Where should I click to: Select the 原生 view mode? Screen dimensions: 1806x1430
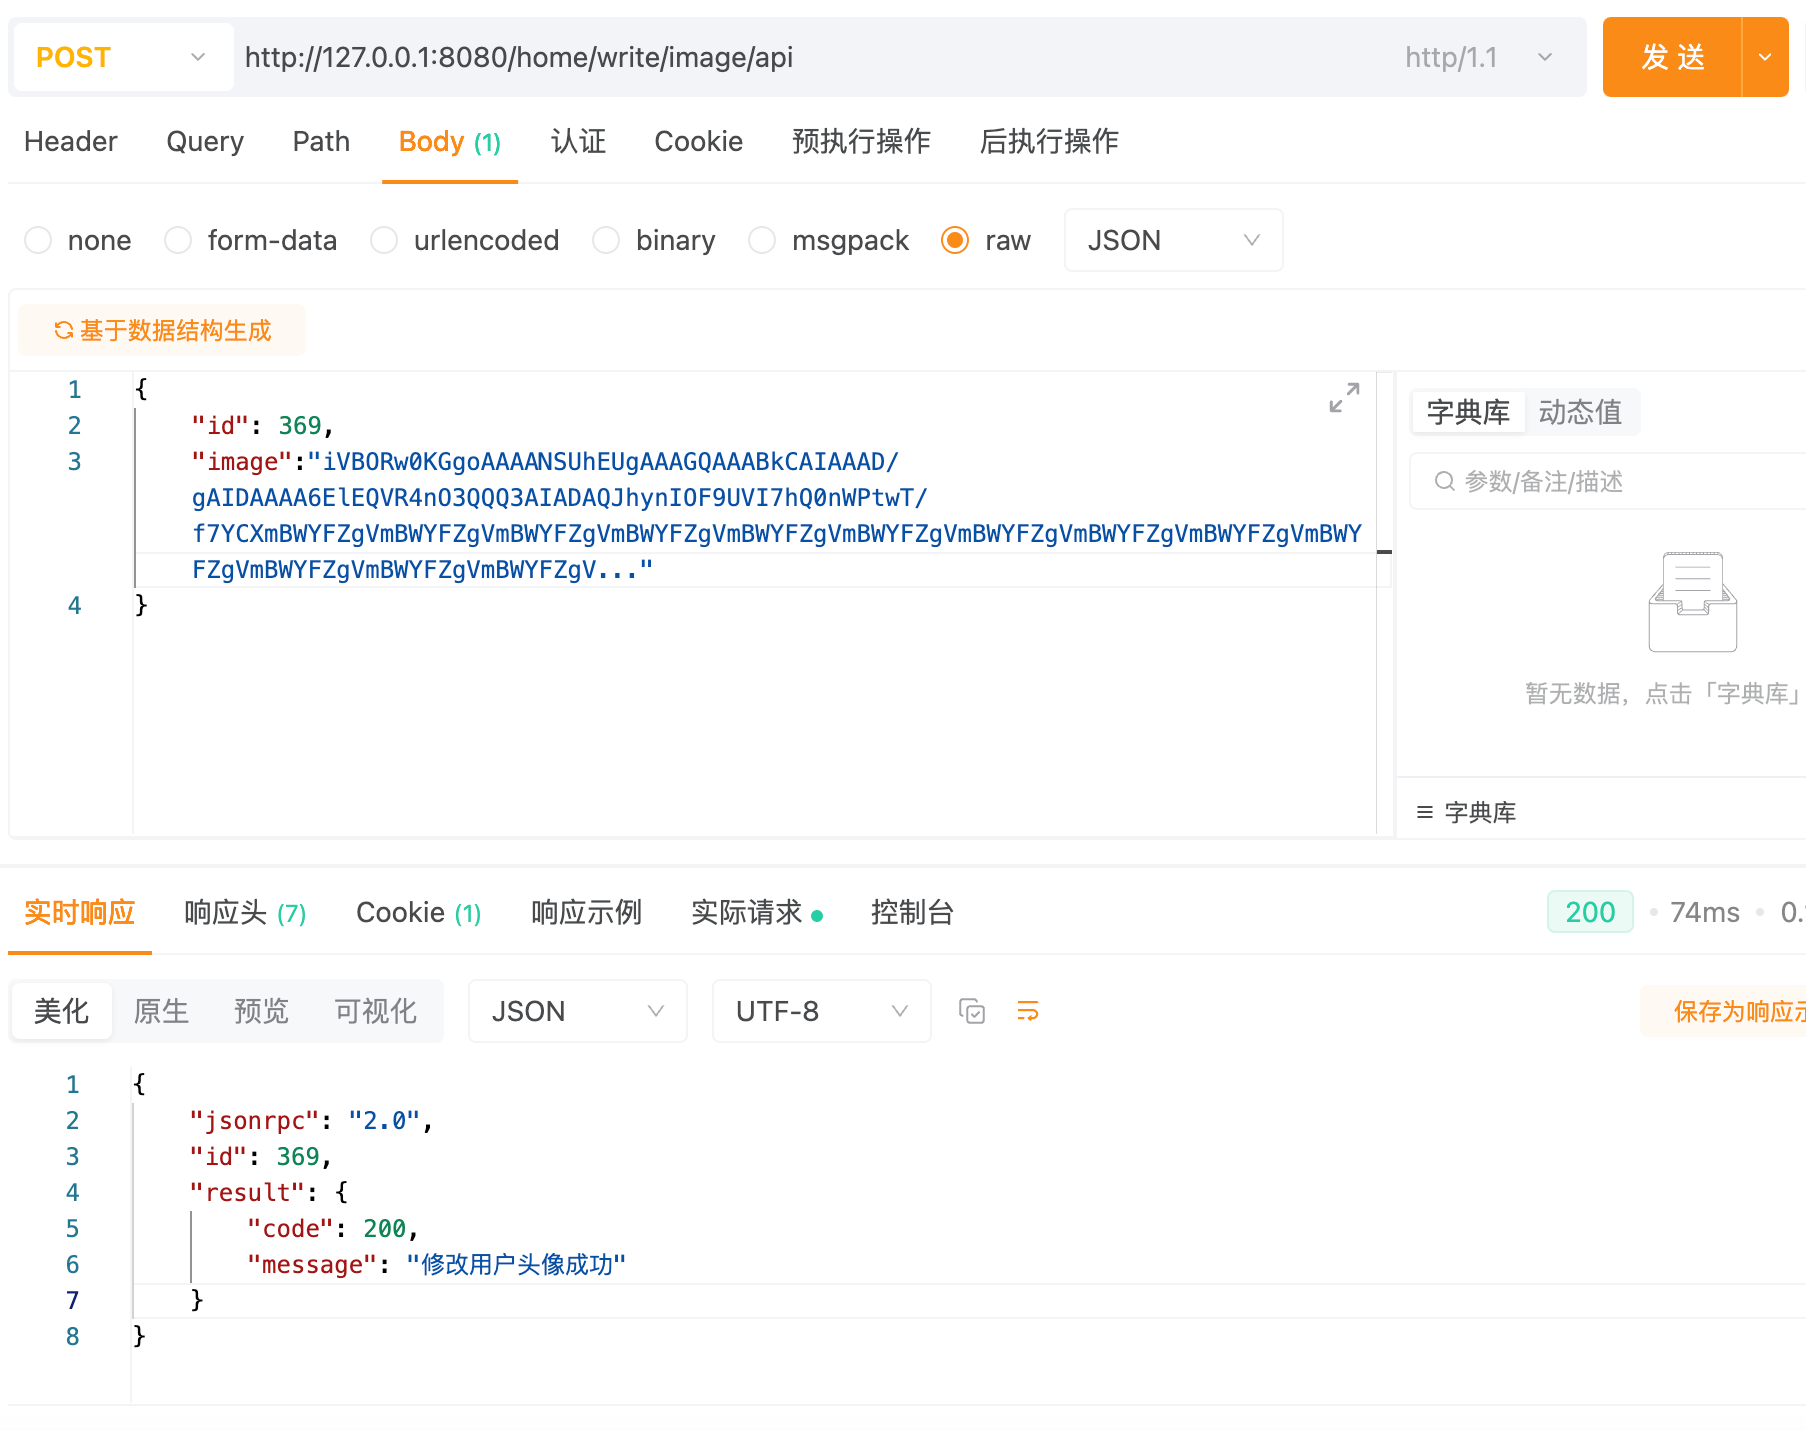[x=161, y=1011]
